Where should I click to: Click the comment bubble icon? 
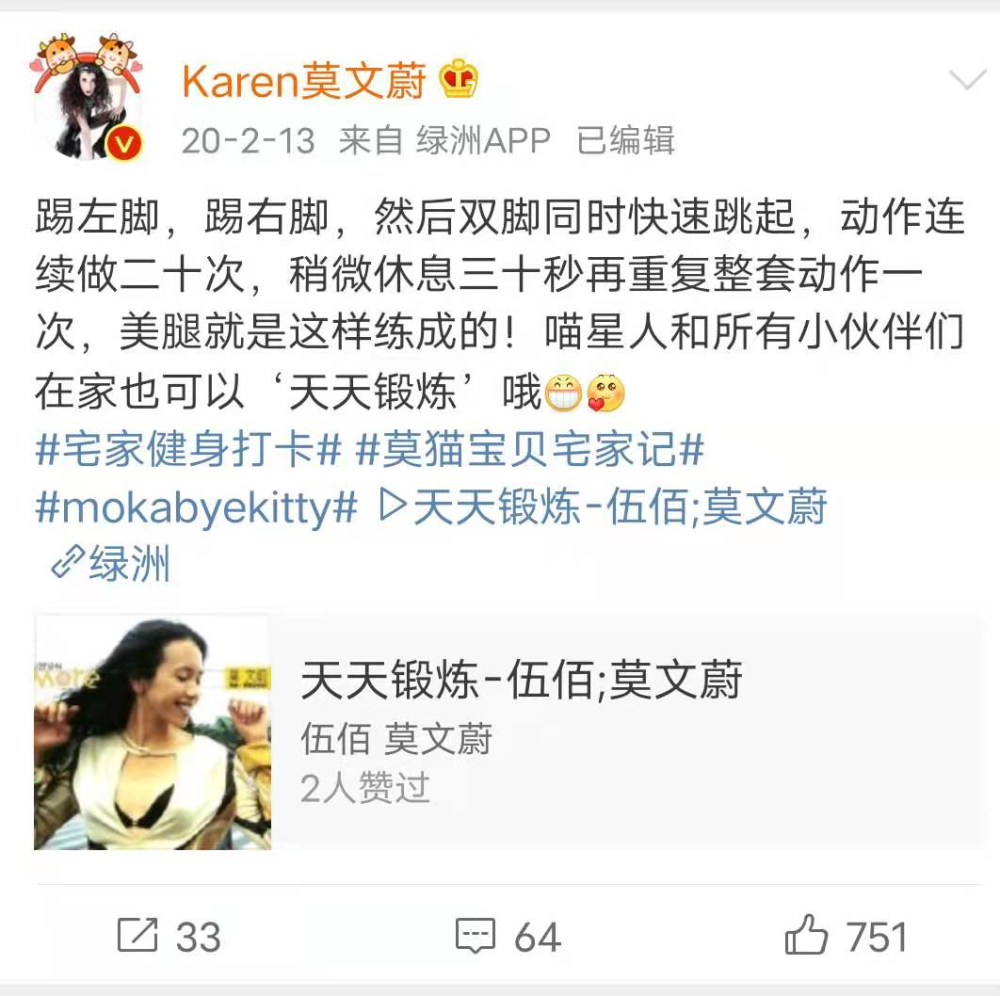tap(475, 935)
